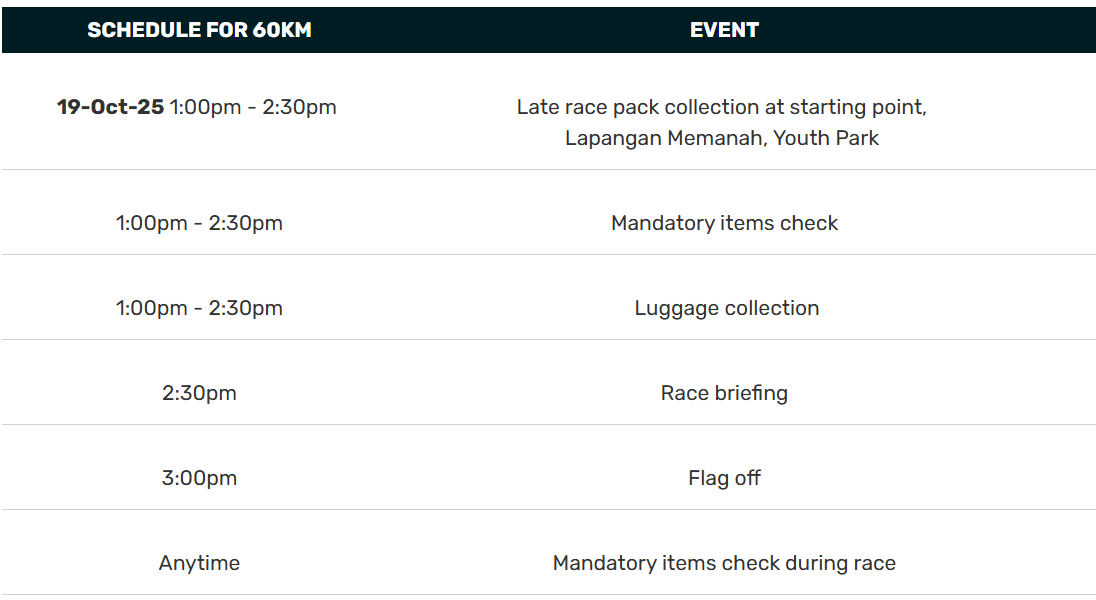Screen dimensions: 1096x600
Task: Select the "Luggage collection" event text
Action: (726, 308)
